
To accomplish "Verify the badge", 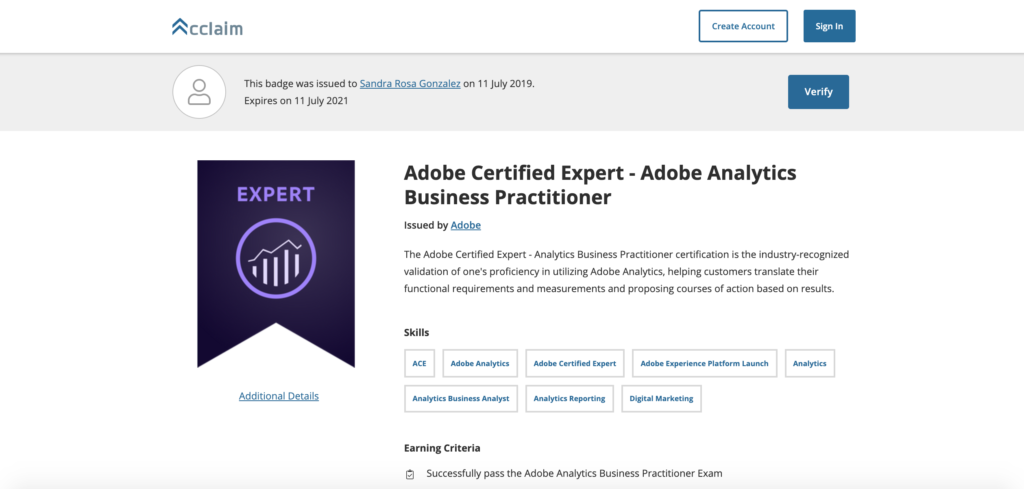I will click(x=818, y=91).
